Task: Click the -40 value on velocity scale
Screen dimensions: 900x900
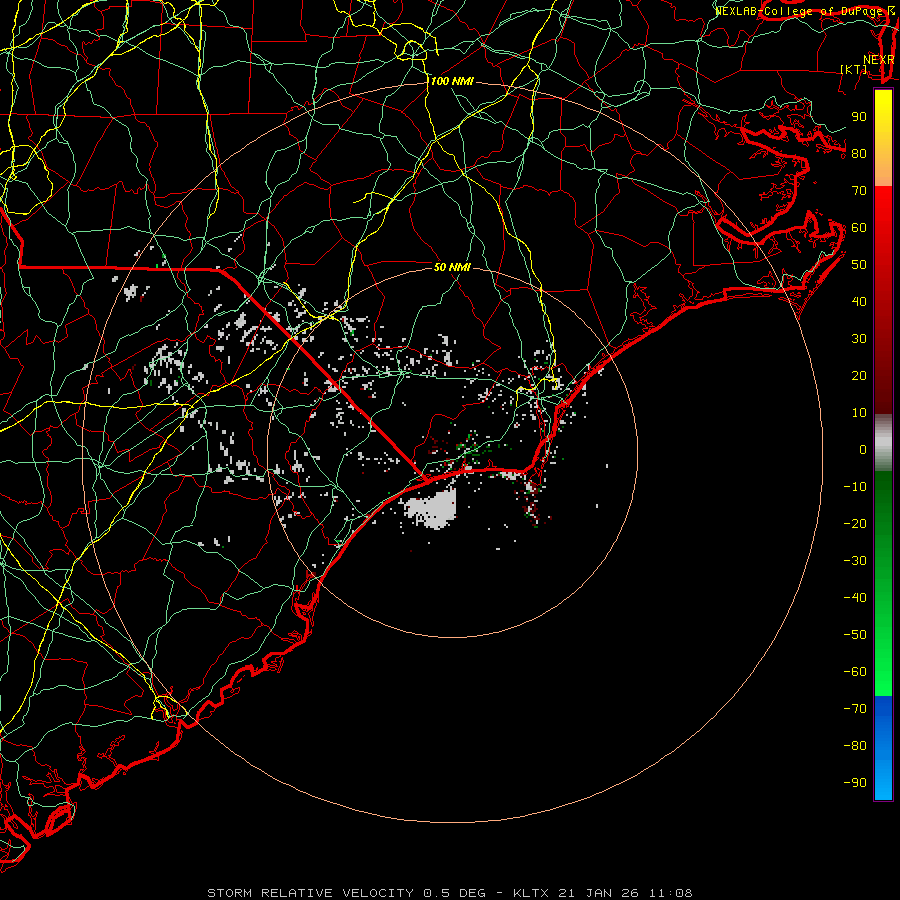Action: 855,598
